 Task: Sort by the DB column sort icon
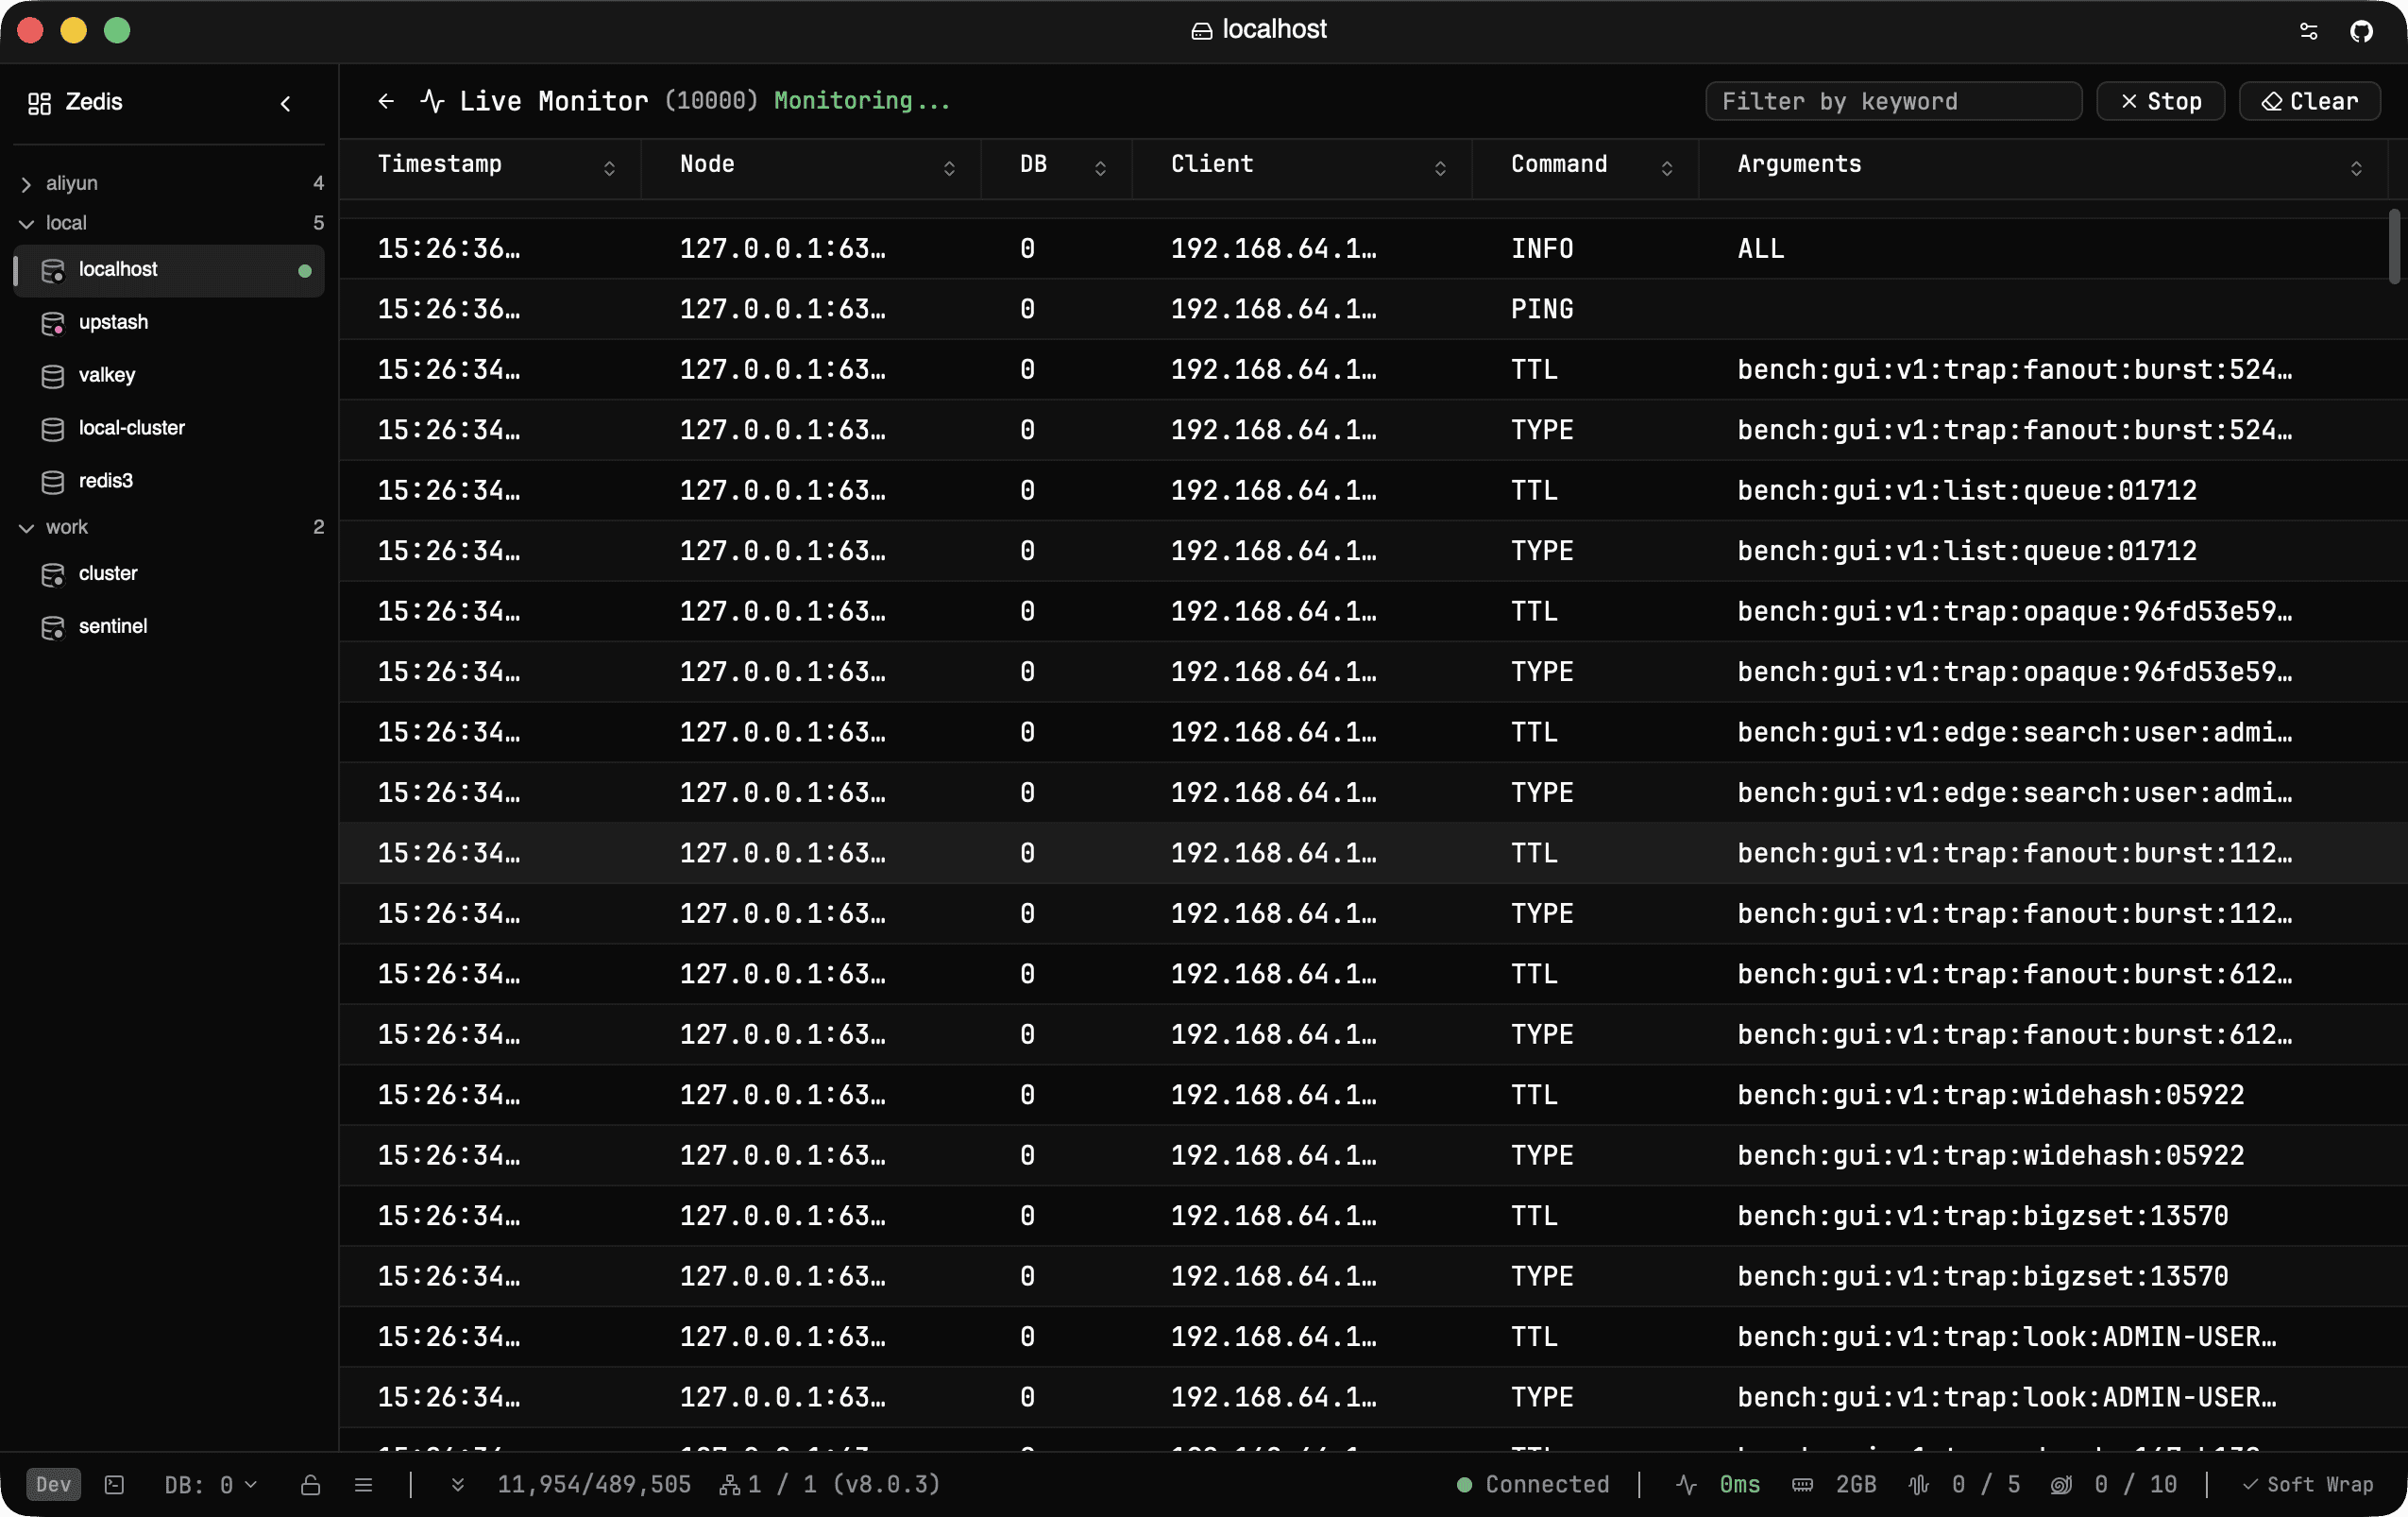tap(1100, 168)
